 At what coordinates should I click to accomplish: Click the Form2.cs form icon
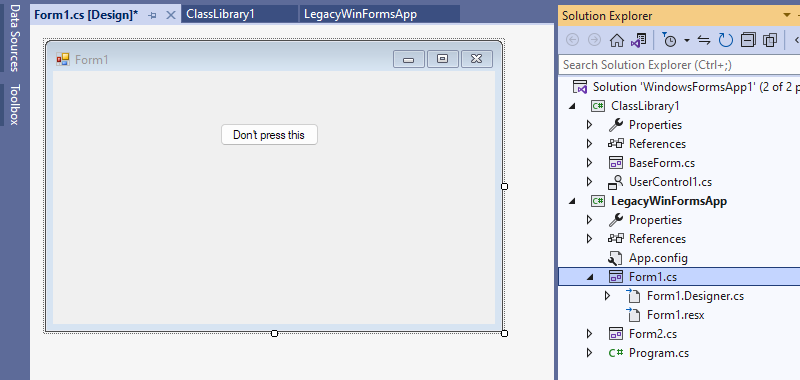coord(616,334)
